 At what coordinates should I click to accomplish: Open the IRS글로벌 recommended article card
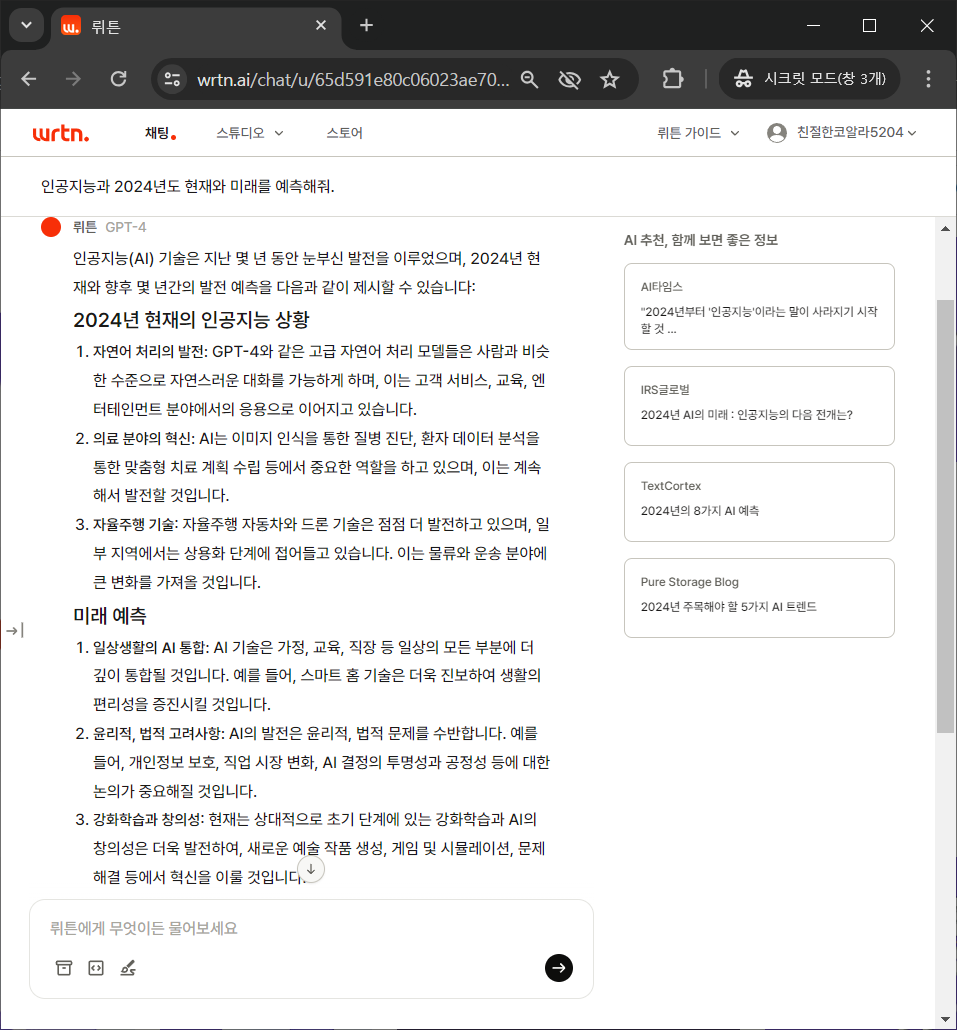[759, 406]
